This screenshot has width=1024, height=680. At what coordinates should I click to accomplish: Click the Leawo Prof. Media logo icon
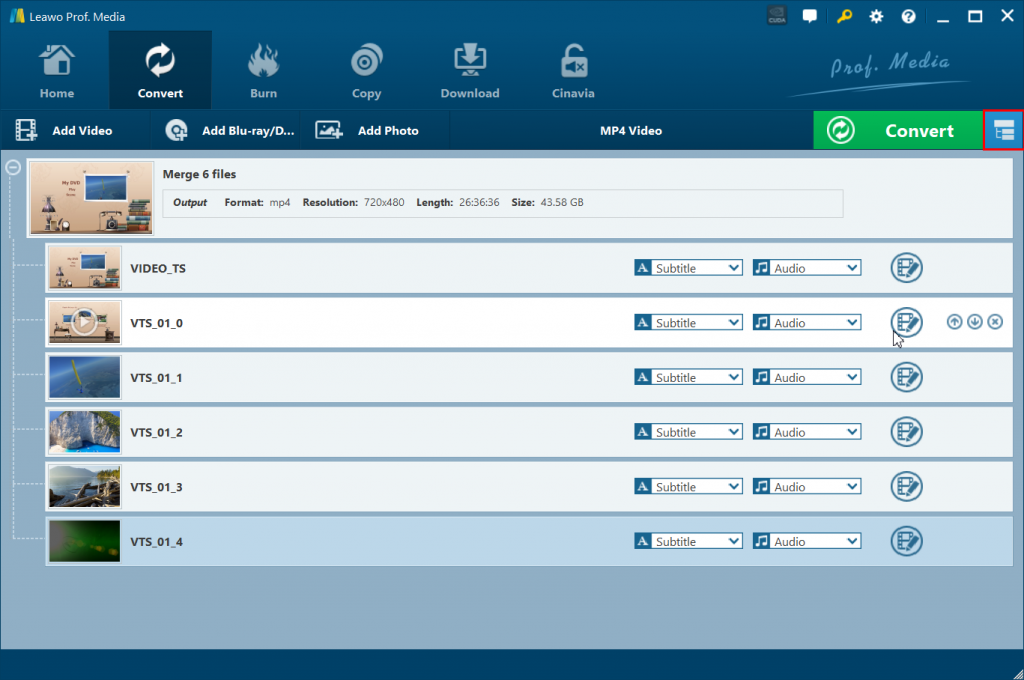coord(17,16)
